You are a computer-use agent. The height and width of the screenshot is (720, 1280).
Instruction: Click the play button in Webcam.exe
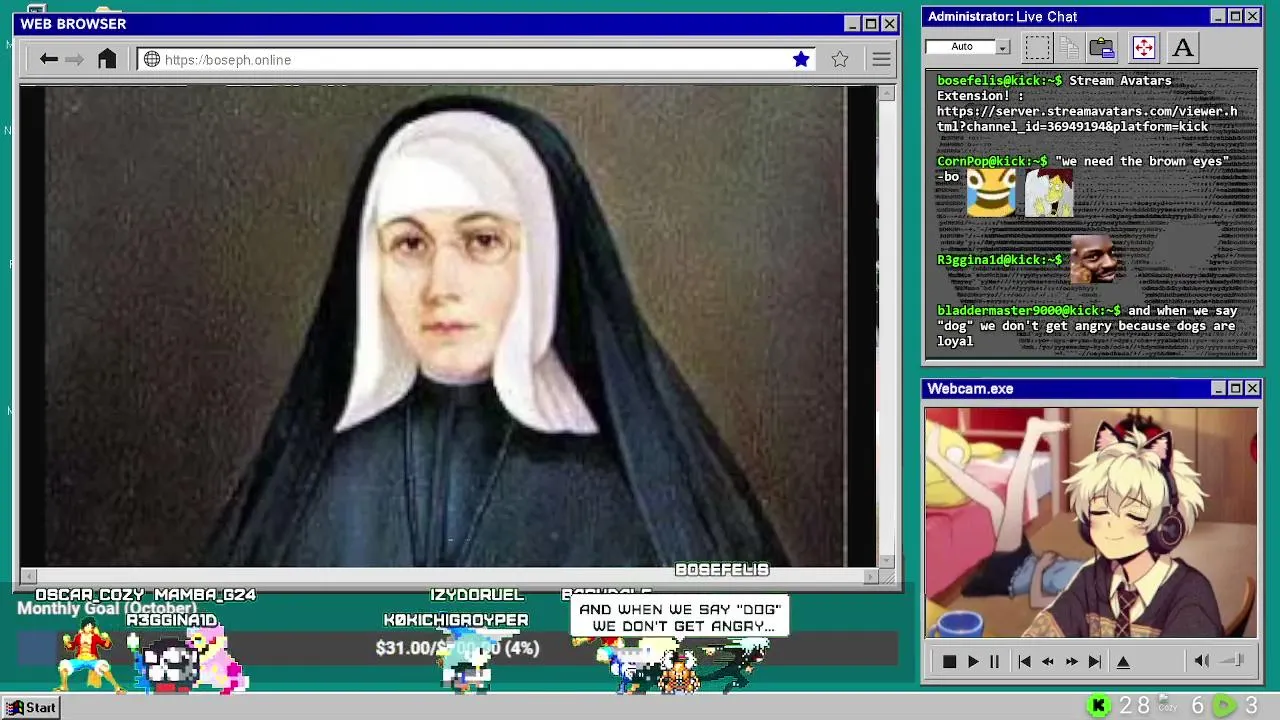[972, 661]
